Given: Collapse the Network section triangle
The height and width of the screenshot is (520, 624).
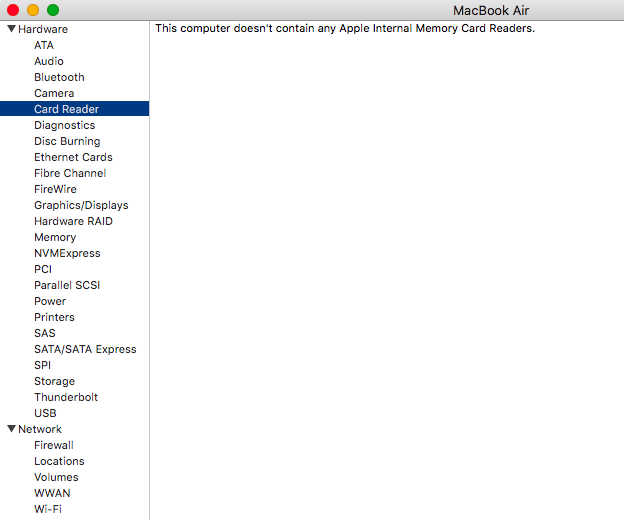Looking at the screenshot, I should coord(12,428).
